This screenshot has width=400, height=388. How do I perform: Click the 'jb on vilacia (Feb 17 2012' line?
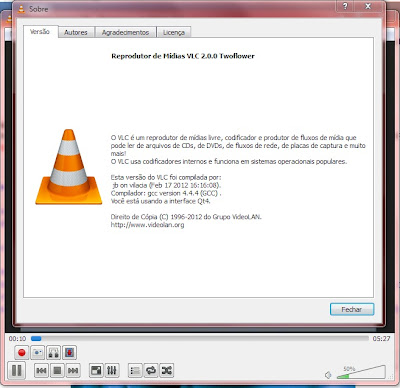[x=166, y=185]
